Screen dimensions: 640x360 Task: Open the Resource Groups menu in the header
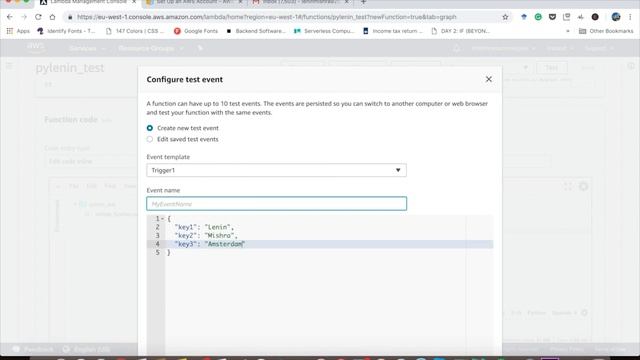(x=151, y=48)
